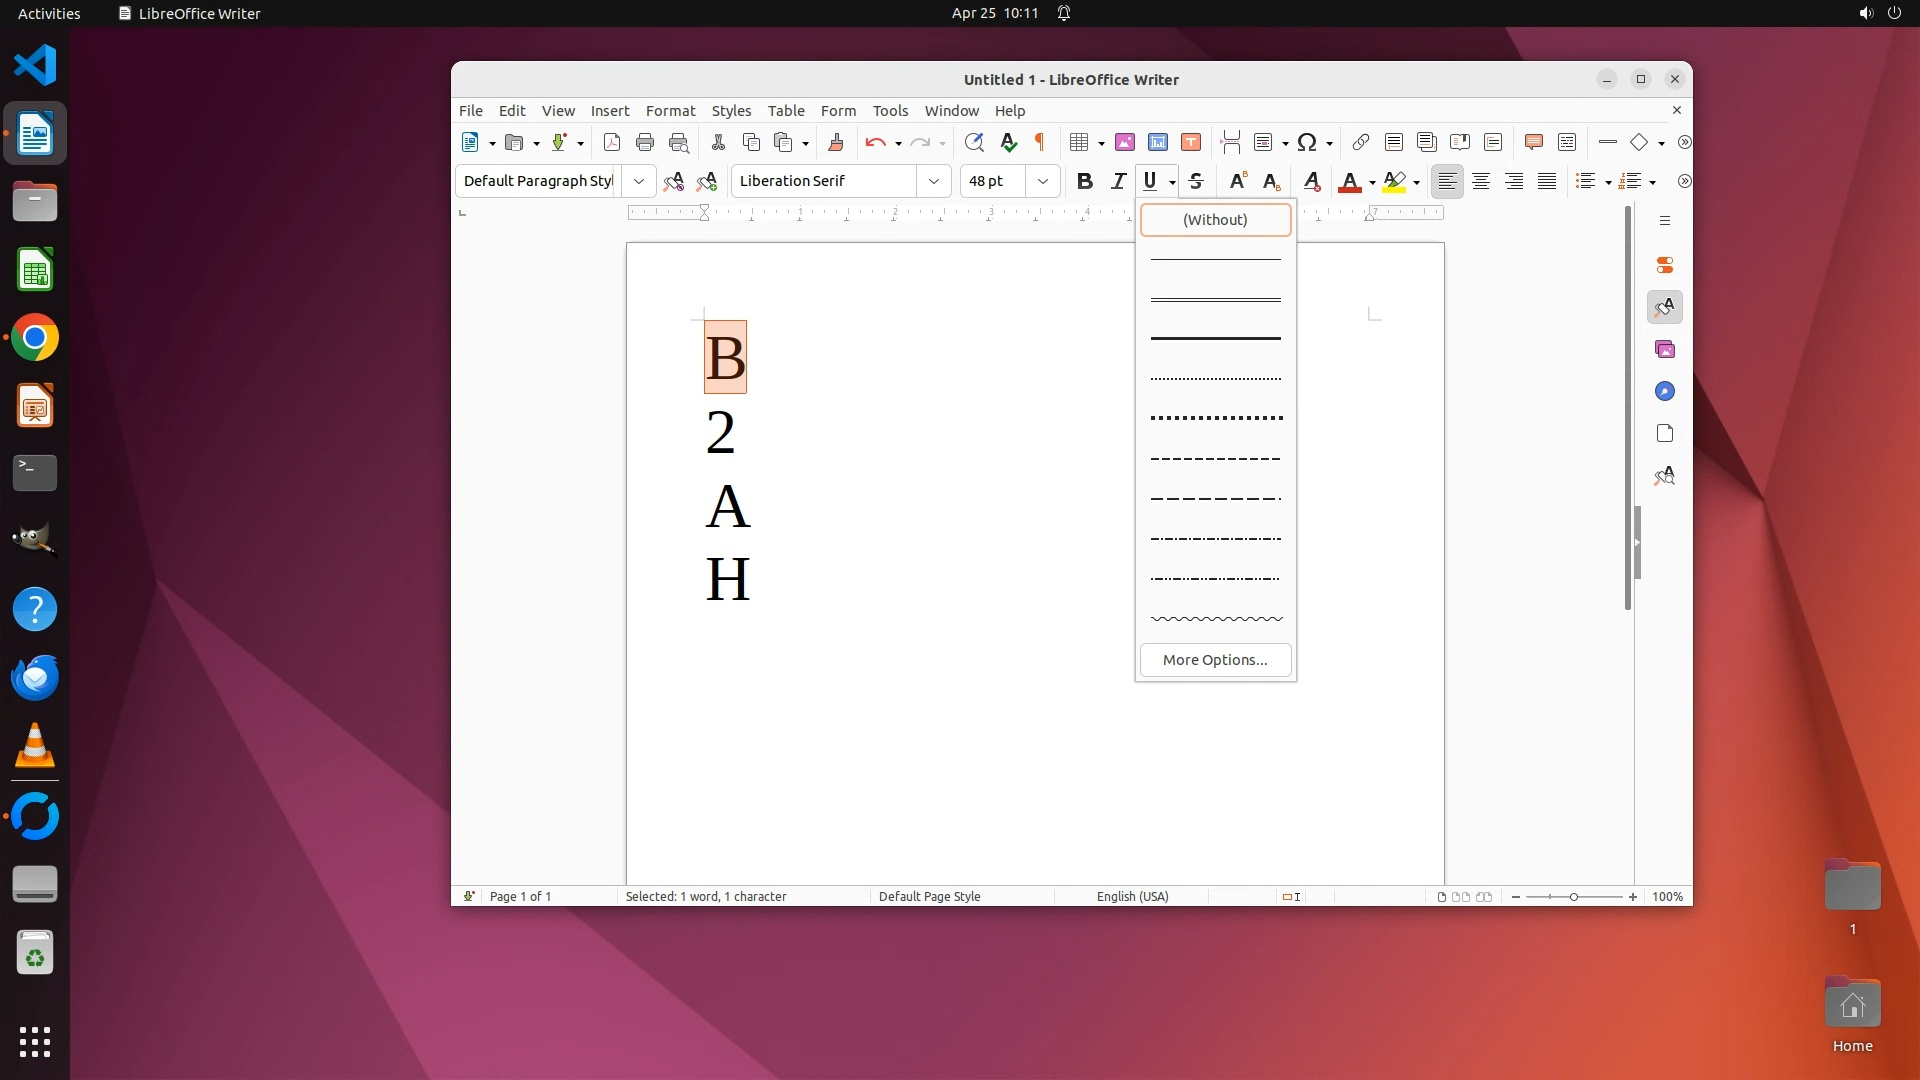Screen dimensions: 1920x1080
Task: Click the Print toolbar icon
Action: [x=645, y=142]
